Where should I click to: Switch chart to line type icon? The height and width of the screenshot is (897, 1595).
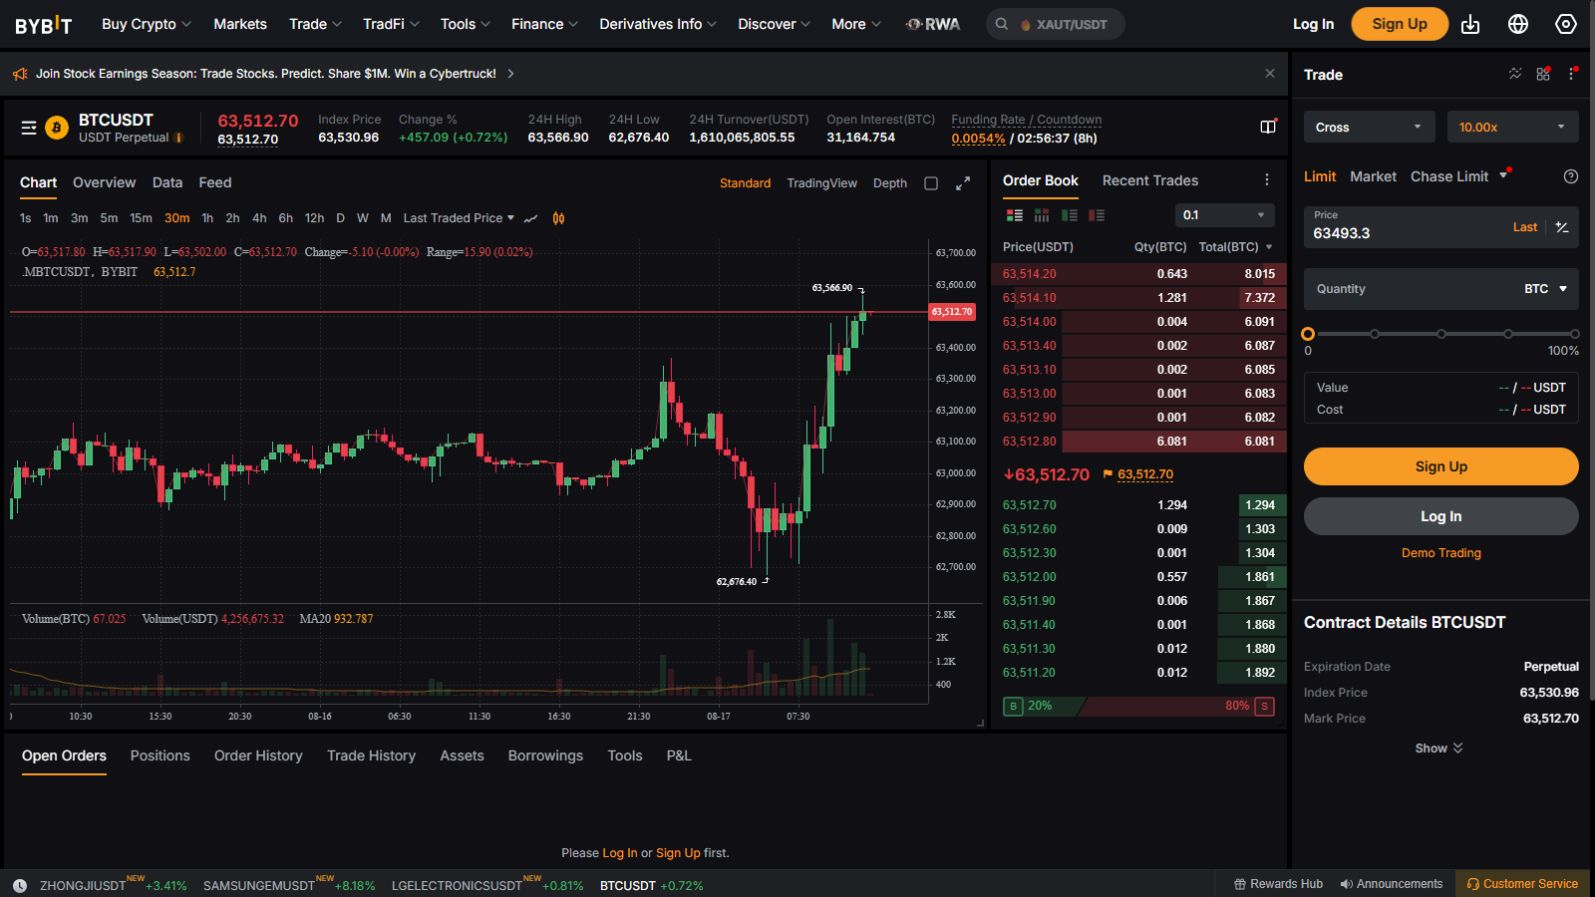(531, 218)
